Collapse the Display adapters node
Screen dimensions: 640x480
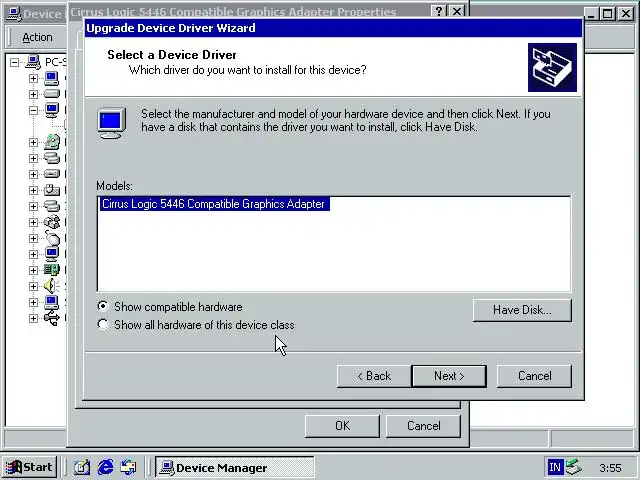click(x=33, y=110)
